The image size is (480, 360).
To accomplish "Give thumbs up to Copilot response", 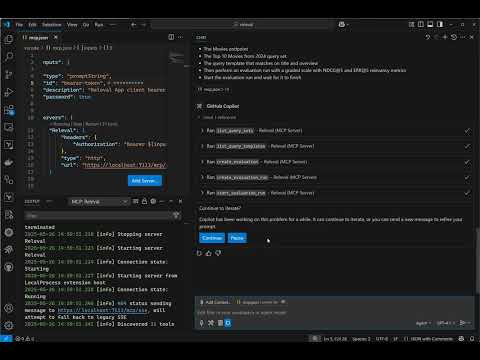I will (209, 254).
